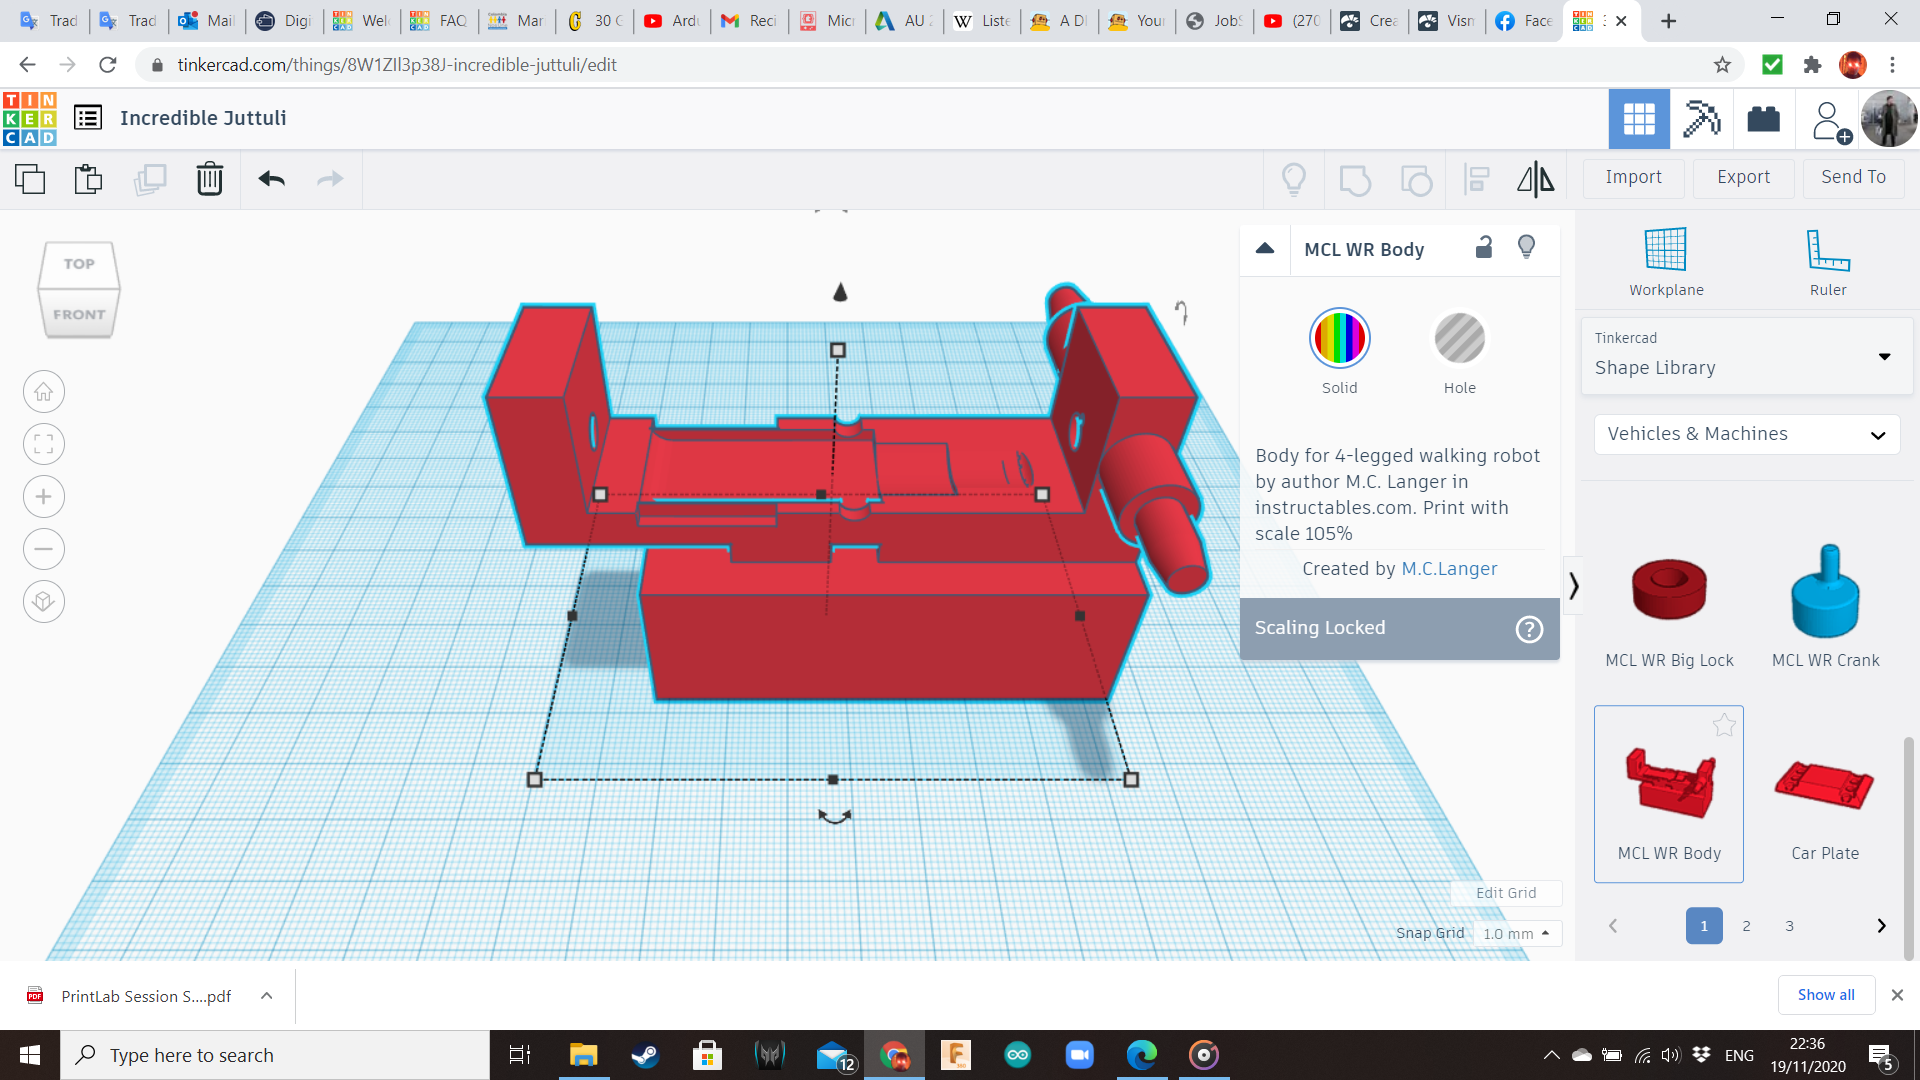Go to shapes page 2
Viewport: 1920px width, 1080px height.
(x=1746, y=926)
